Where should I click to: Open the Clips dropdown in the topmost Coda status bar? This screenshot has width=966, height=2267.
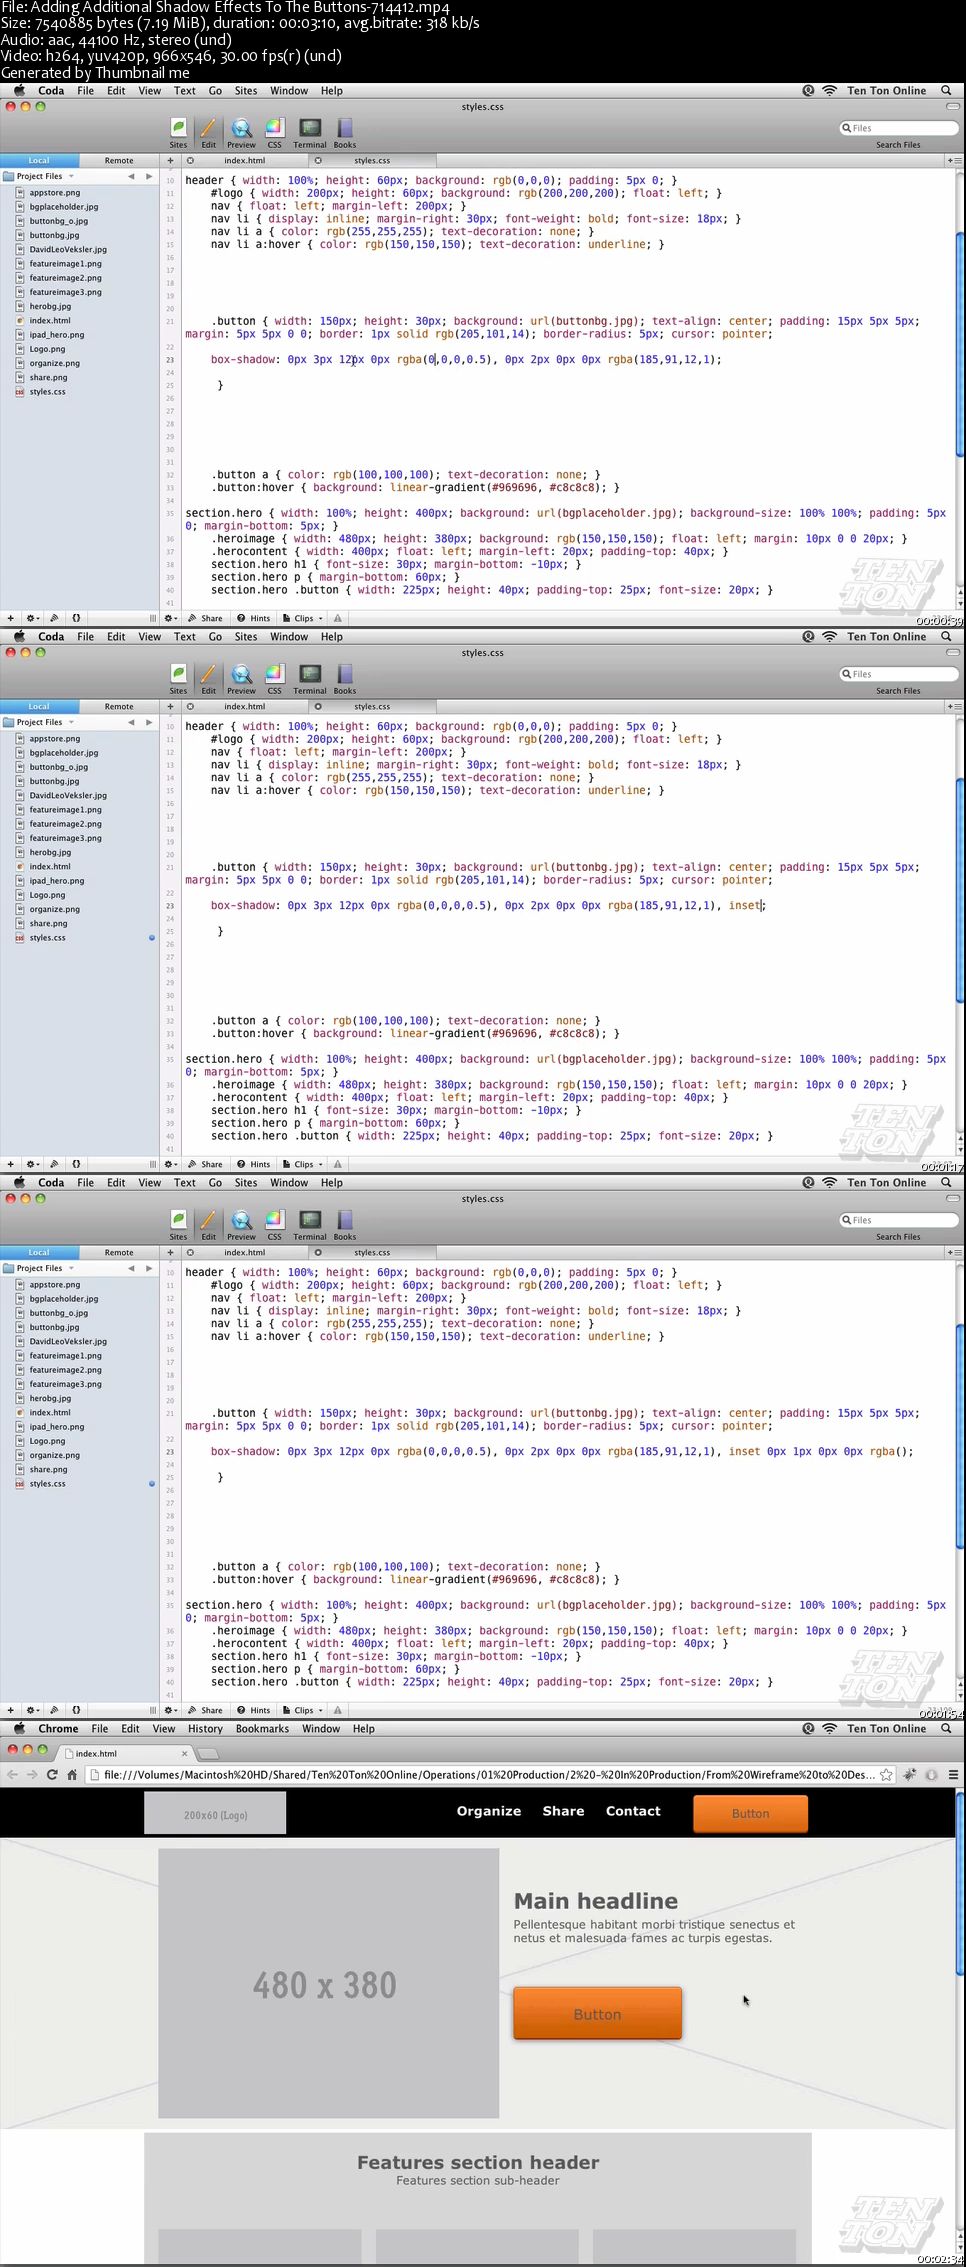click(x=304, y=618)
